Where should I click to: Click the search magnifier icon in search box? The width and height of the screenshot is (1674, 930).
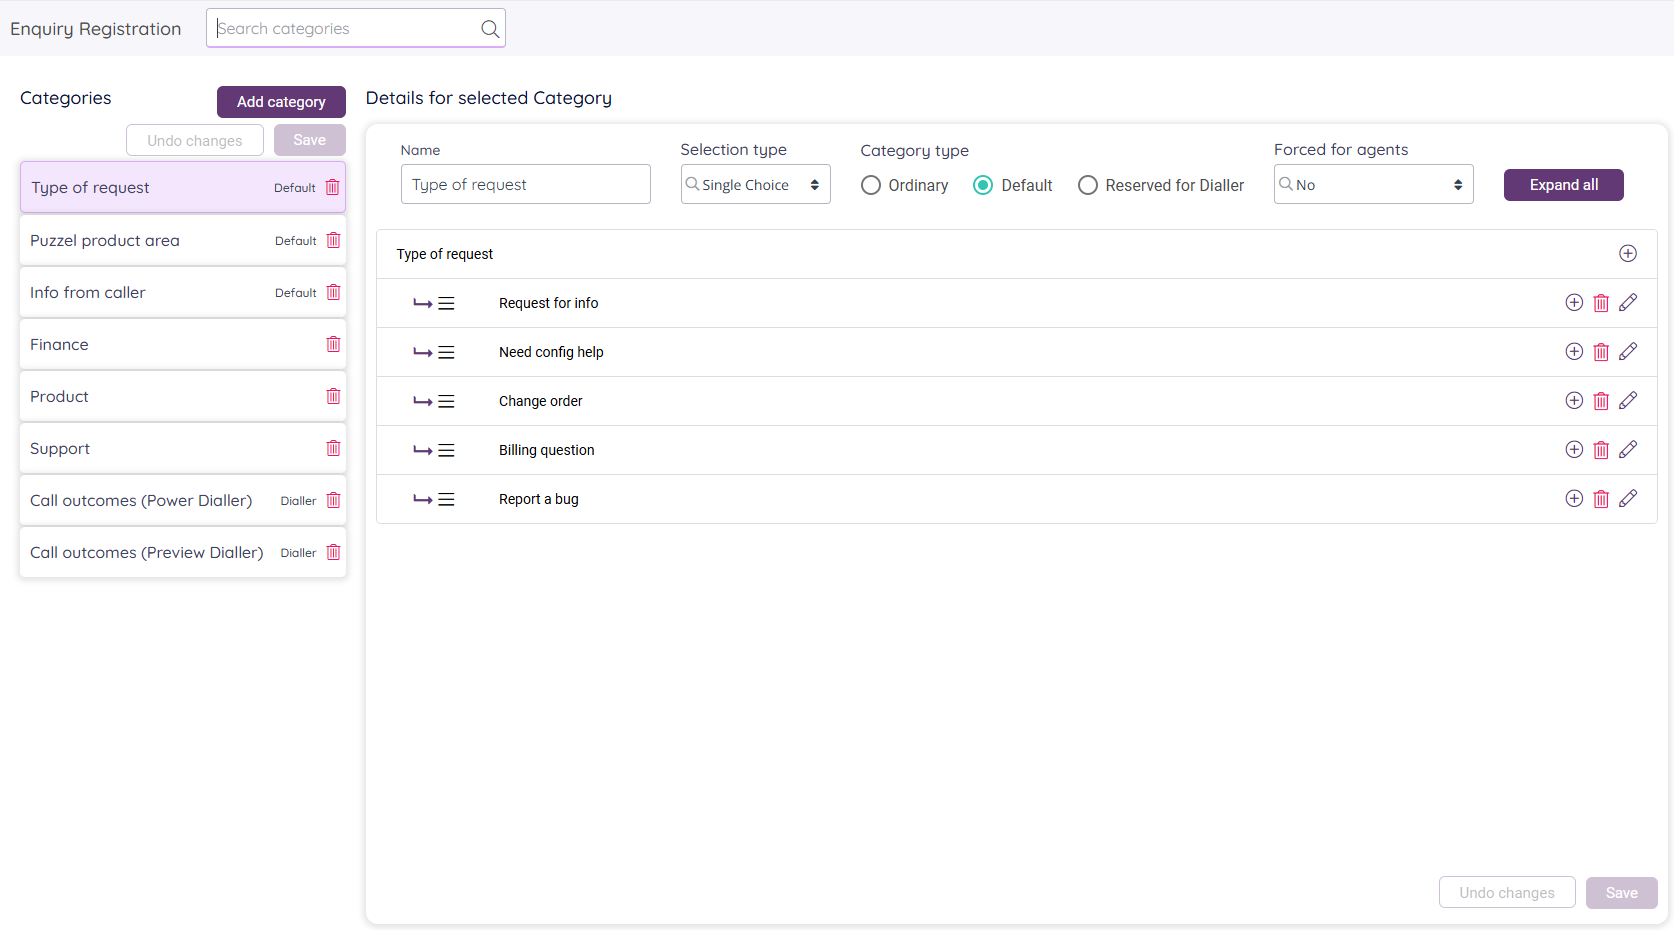490,29
